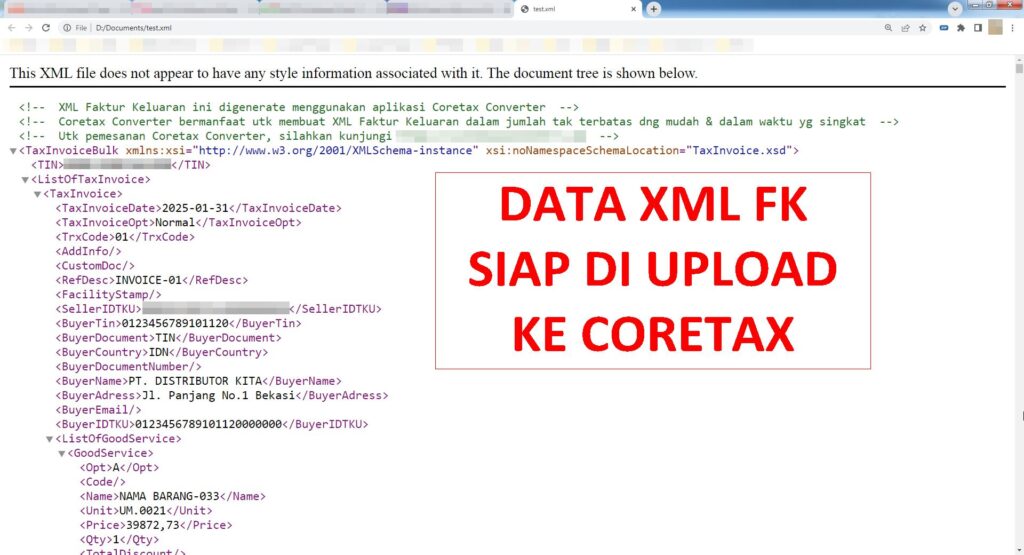Collapse the ListOfGoodService node
The height and width of the screenshot is (555, 1024).
point(49,439)
